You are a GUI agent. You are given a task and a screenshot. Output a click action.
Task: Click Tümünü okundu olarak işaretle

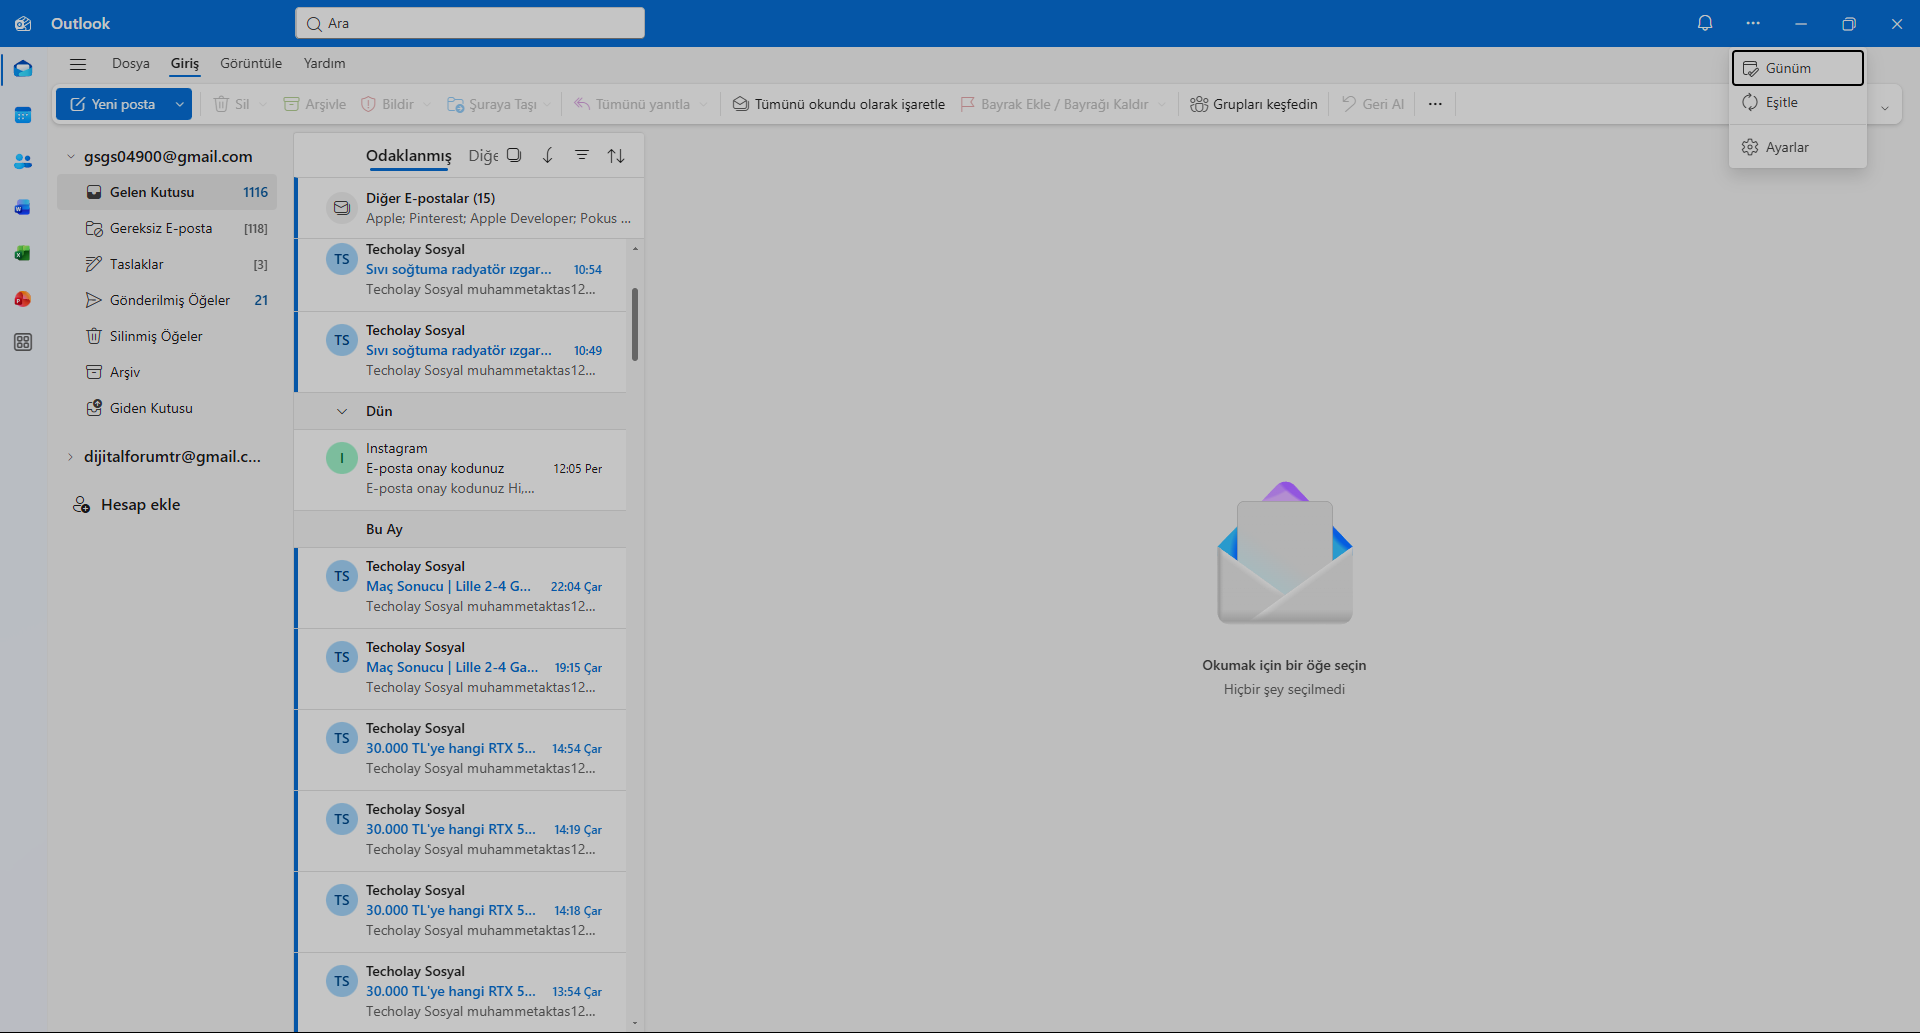tap(838, 104)
